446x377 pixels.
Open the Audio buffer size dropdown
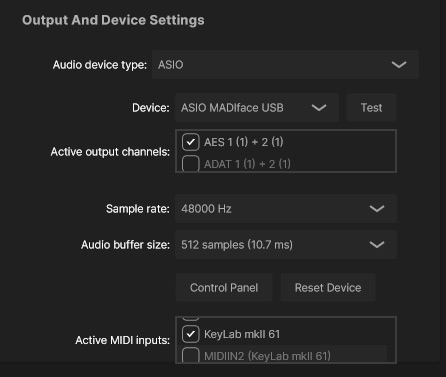tap(286, 245)
